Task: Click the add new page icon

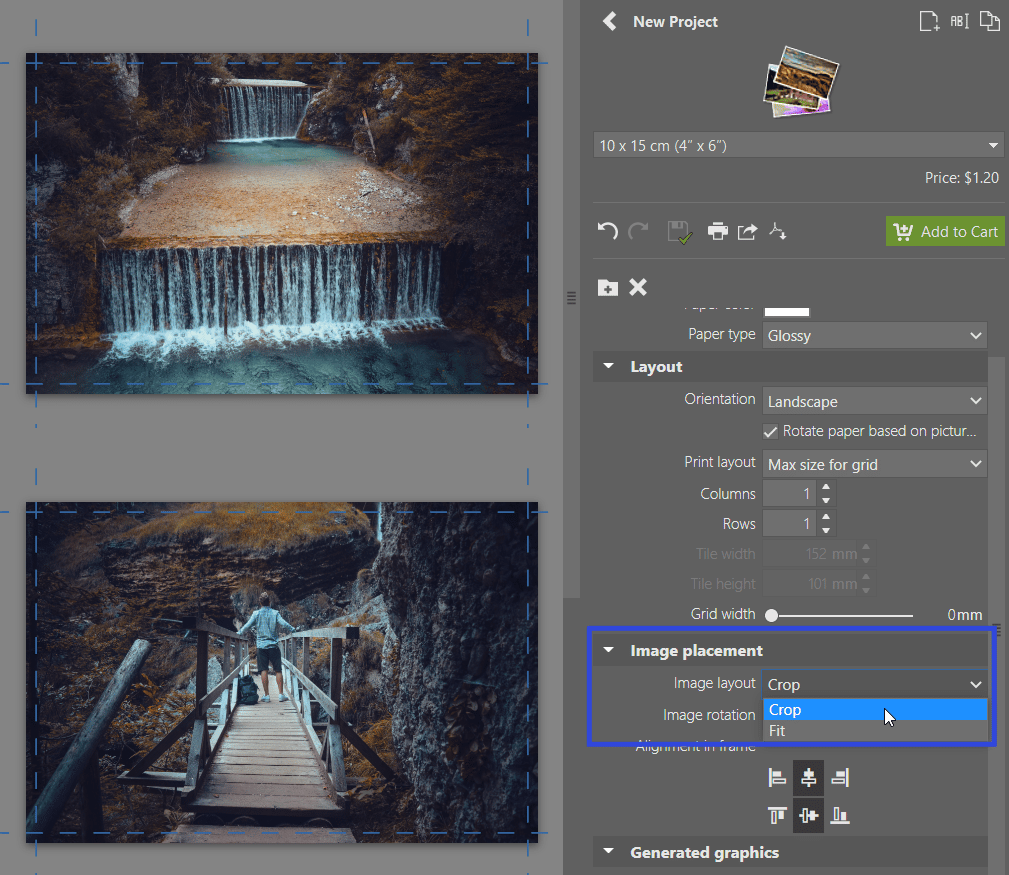Action: point(929,21)
